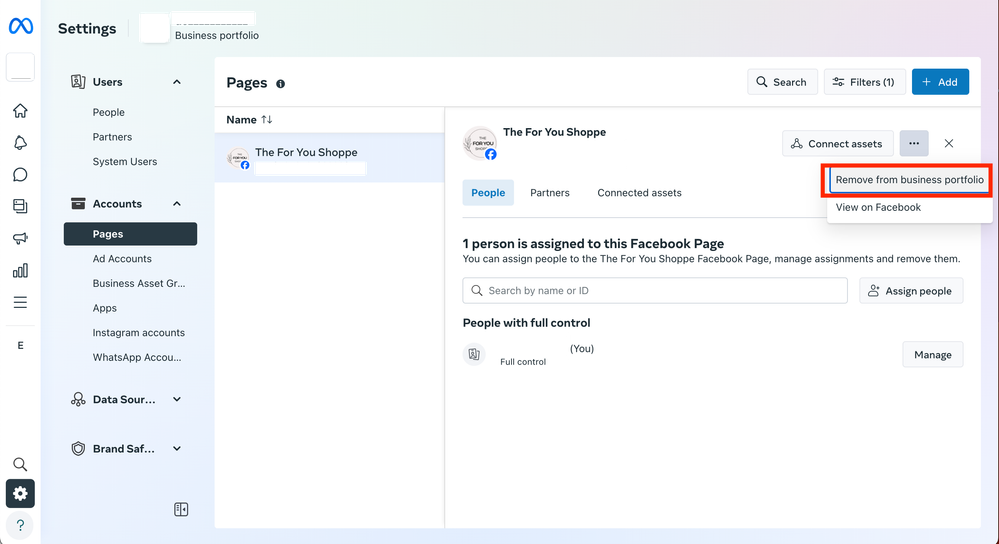Screen dimensions: 999x544
Task: Expand the Brand Safety section
Action: click(177, 448)
